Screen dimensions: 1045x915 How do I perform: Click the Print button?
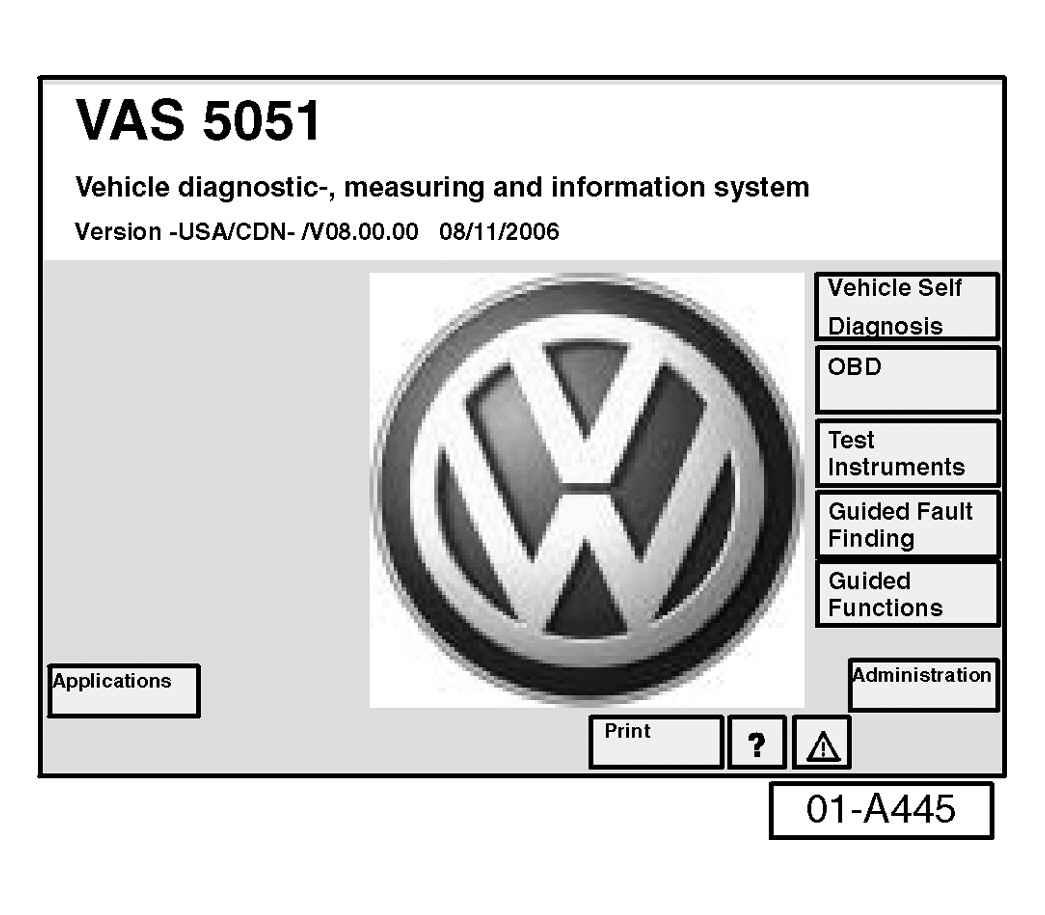tap(656, 742)
